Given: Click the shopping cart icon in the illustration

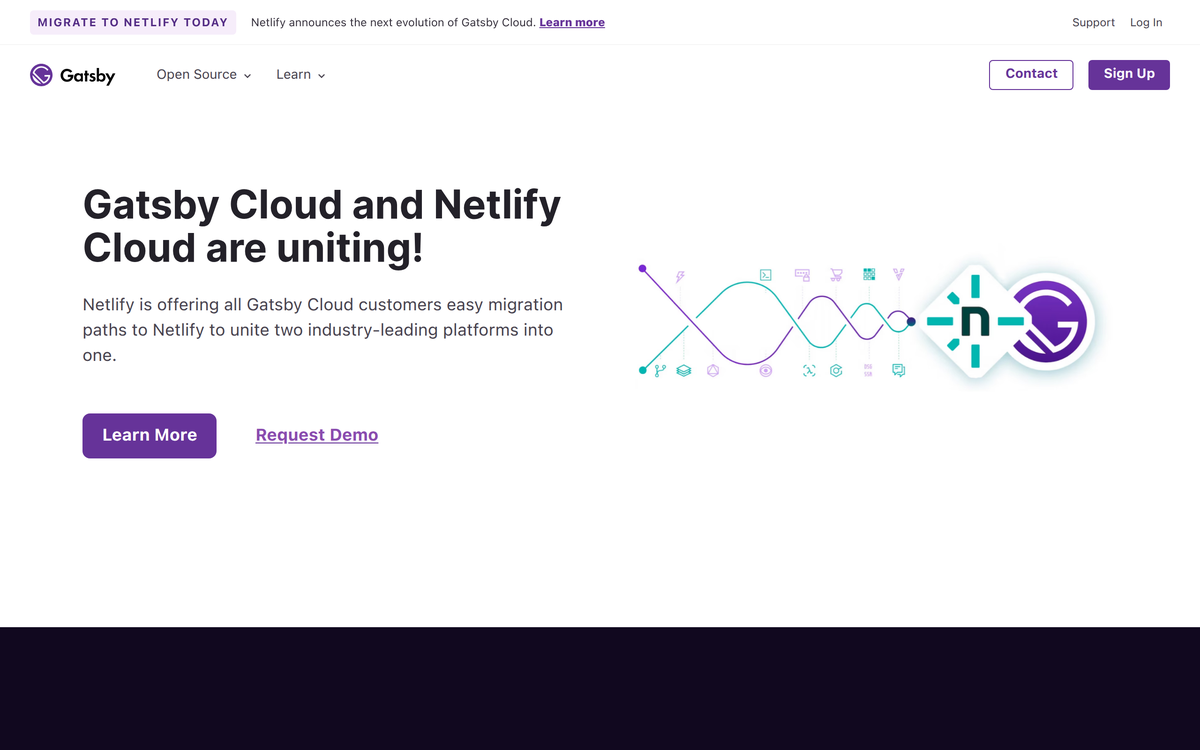Looking at the screenshot, I should [836, 275].
